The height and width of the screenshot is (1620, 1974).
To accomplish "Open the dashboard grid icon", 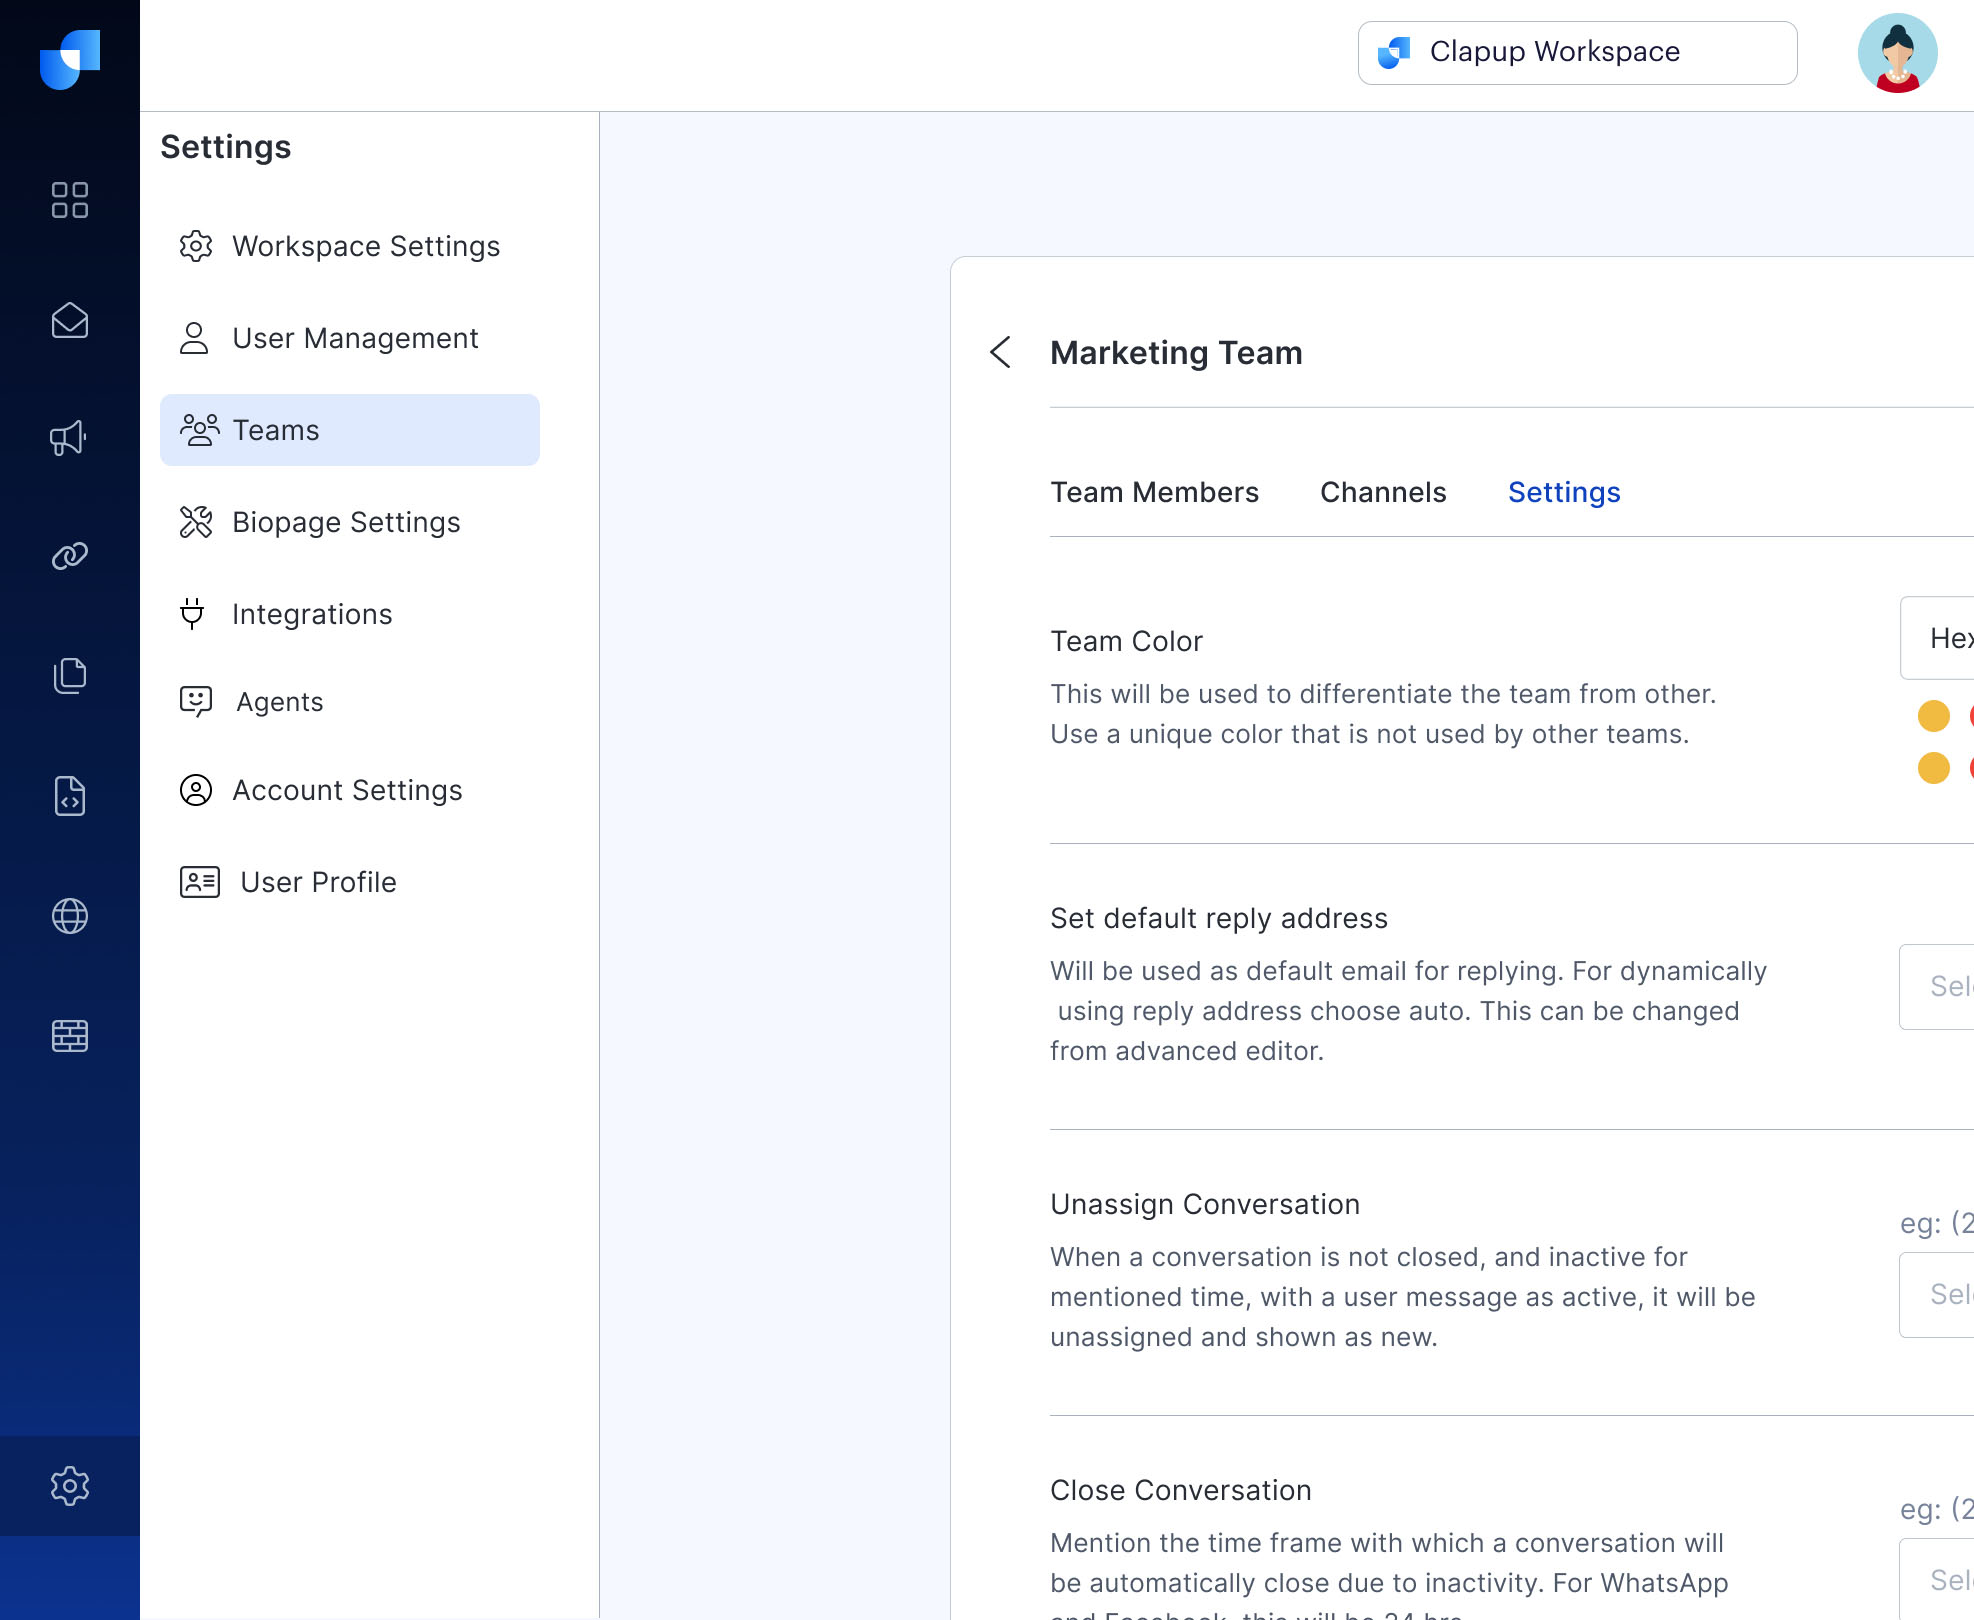I will coord(70,200).
